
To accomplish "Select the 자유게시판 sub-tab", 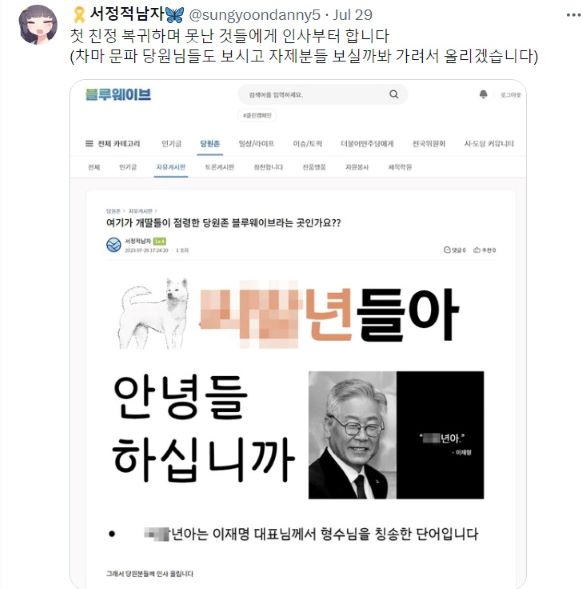I will (171, 167).
